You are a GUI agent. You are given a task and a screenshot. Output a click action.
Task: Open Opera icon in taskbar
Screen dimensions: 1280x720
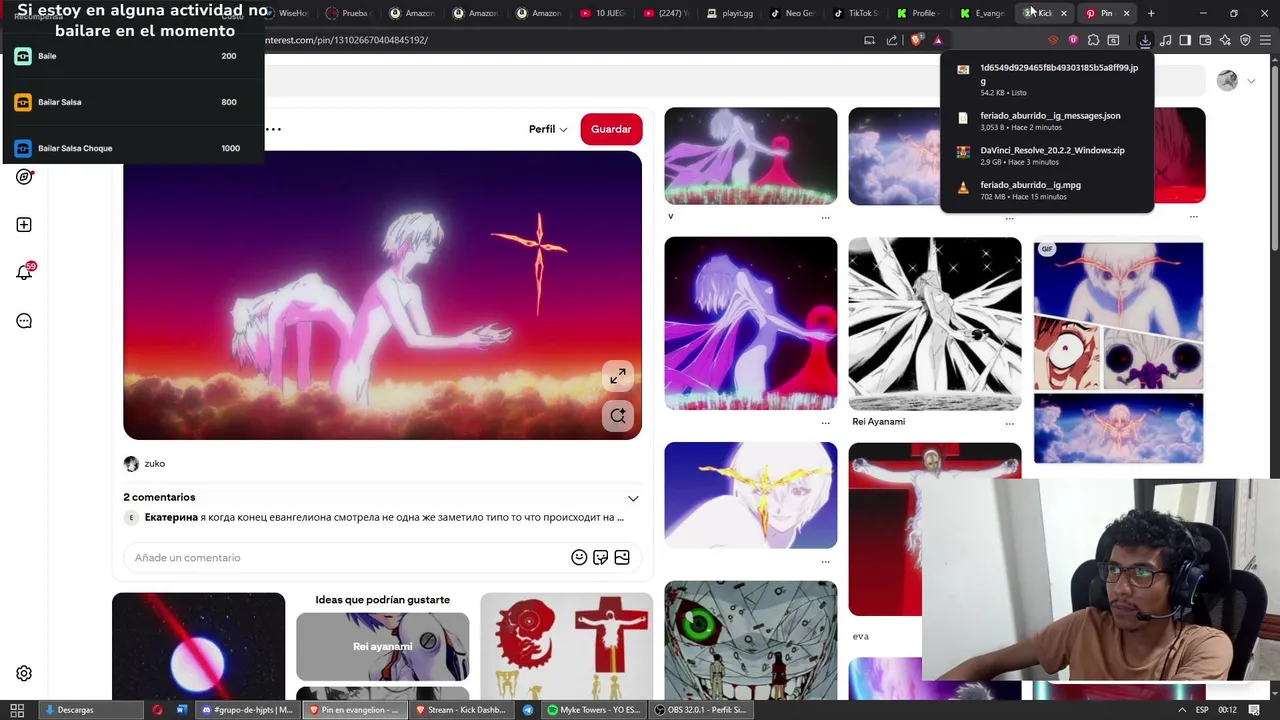157,710
